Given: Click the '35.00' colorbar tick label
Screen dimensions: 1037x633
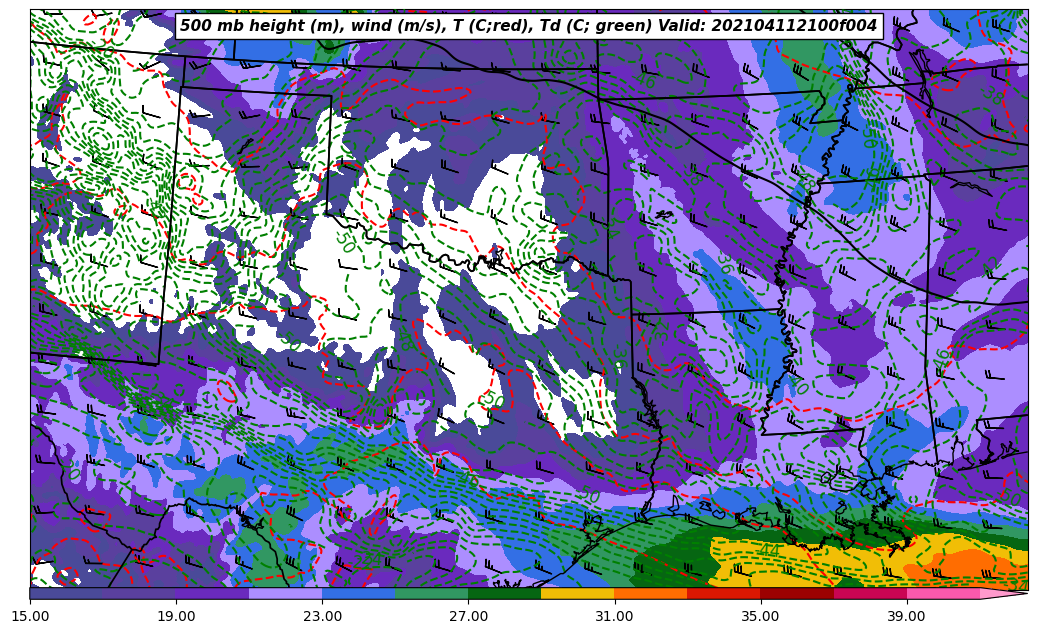Looking at the screenshot, I should (761, 616).
